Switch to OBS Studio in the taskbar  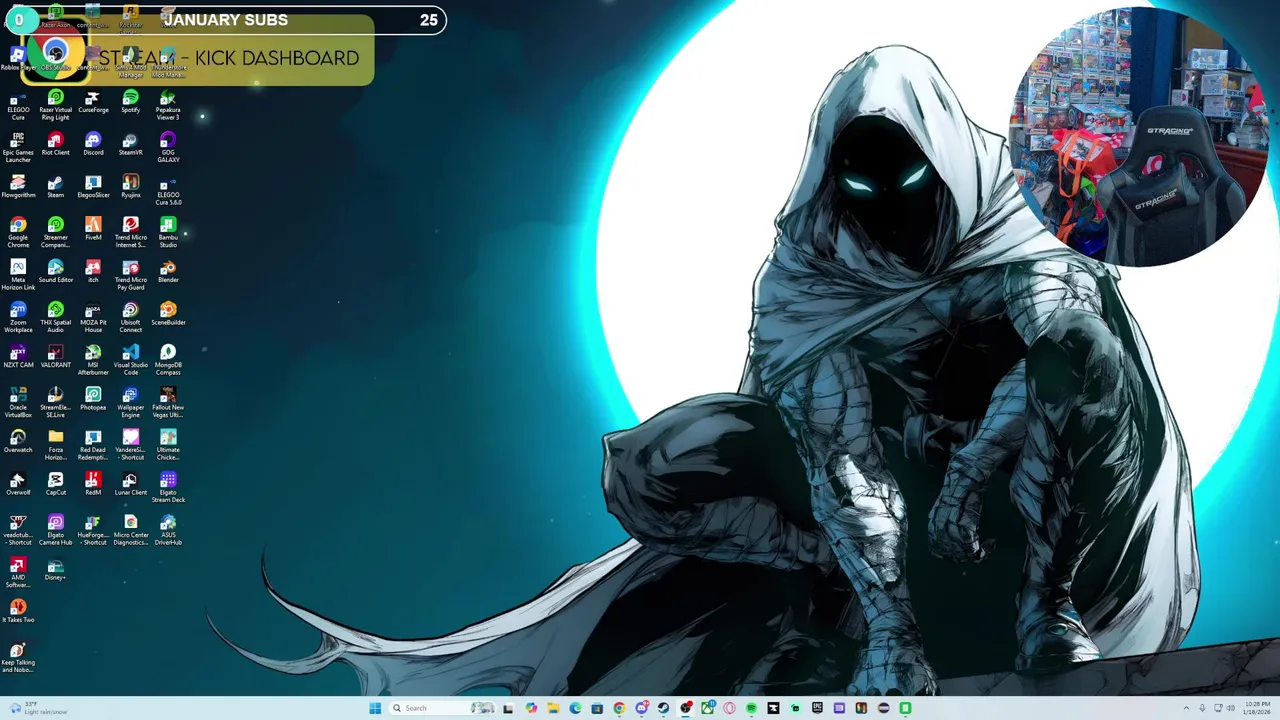pyautogui.click(x=685, y=708)
